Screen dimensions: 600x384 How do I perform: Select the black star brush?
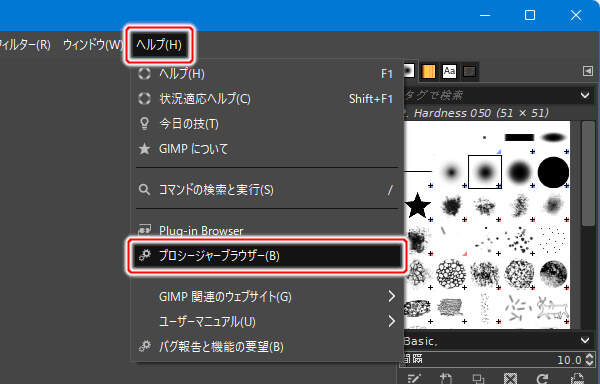[x=418, y=206]
